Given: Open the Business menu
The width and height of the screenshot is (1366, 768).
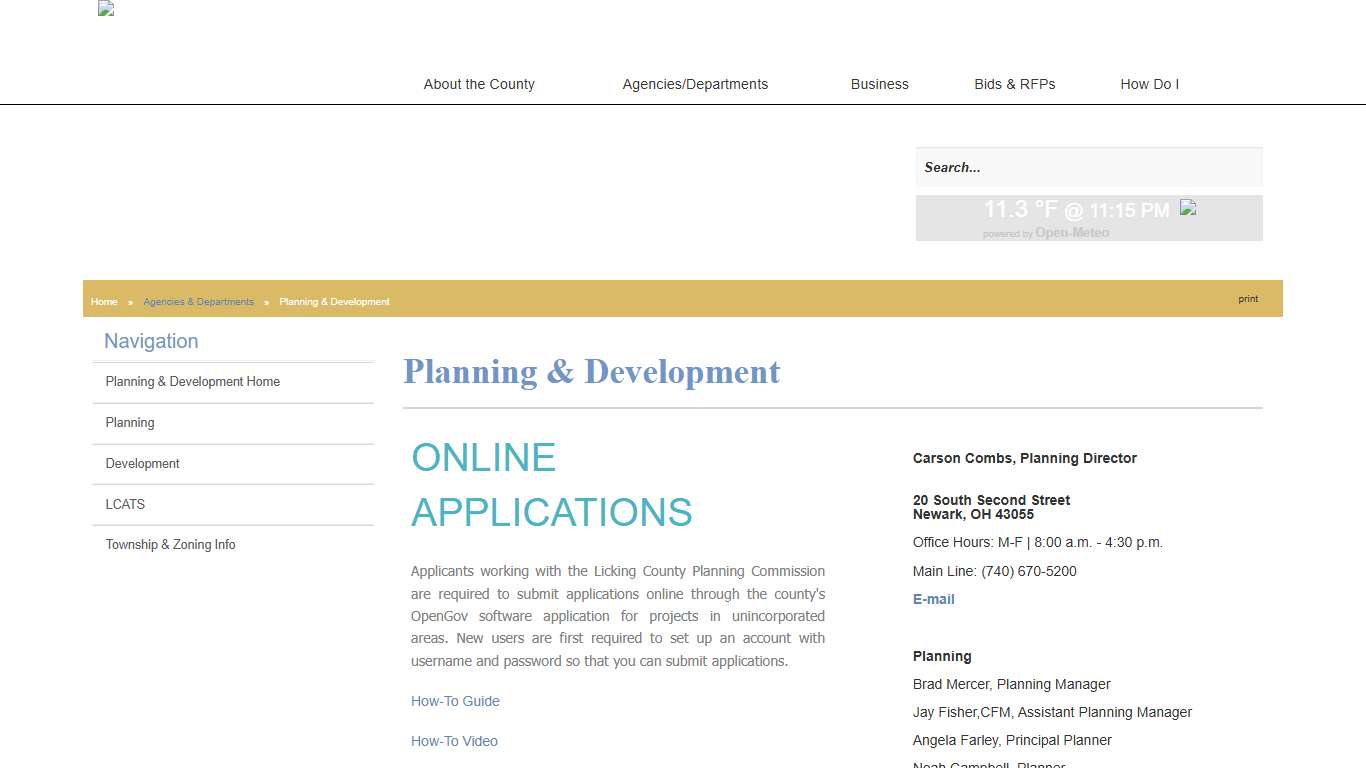Looking at the screenshot, I should point(879,84).
